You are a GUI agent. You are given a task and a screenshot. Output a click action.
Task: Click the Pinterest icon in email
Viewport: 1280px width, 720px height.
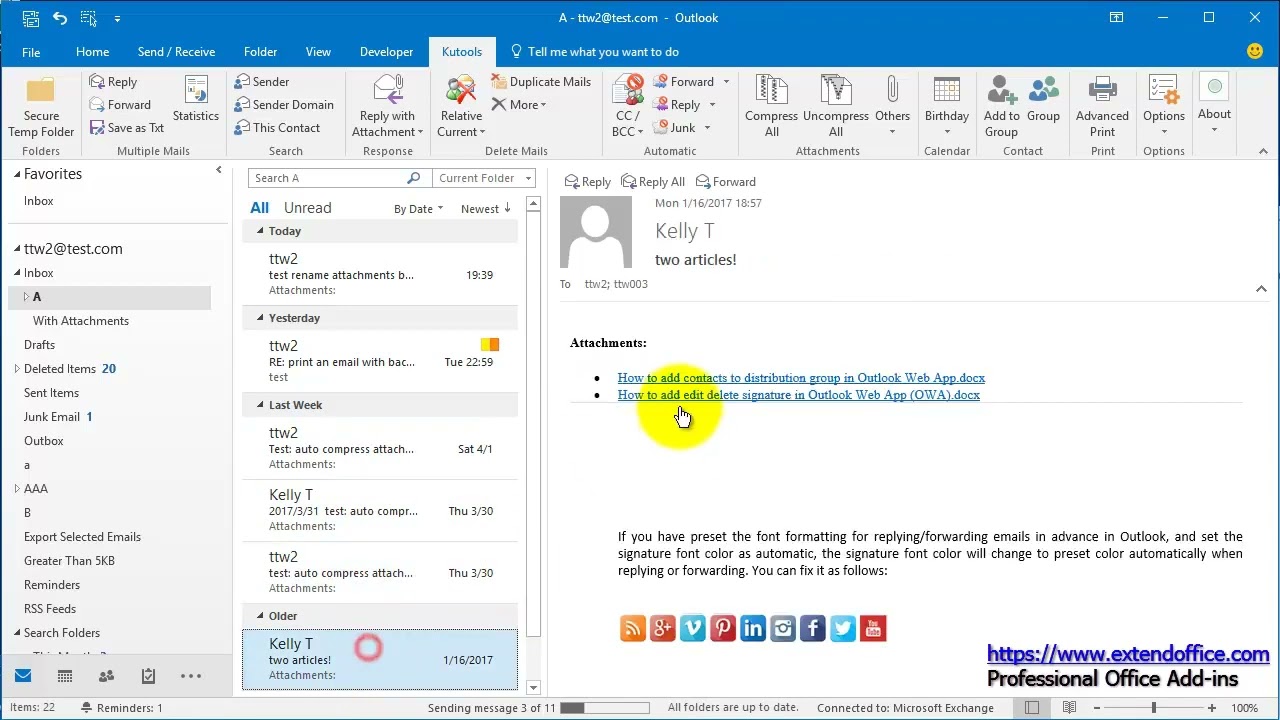coord(723,628)
